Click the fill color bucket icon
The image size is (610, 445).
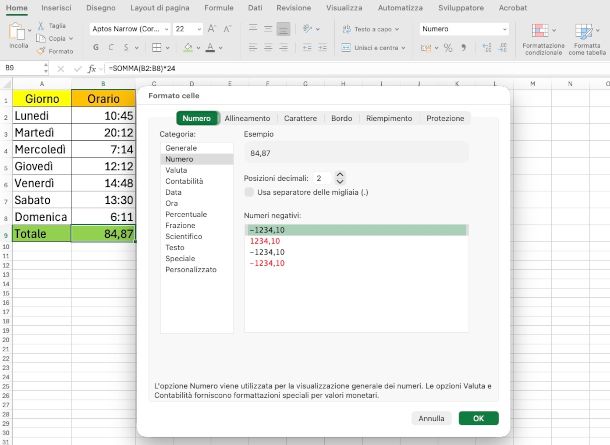click(x=188, y=47)
